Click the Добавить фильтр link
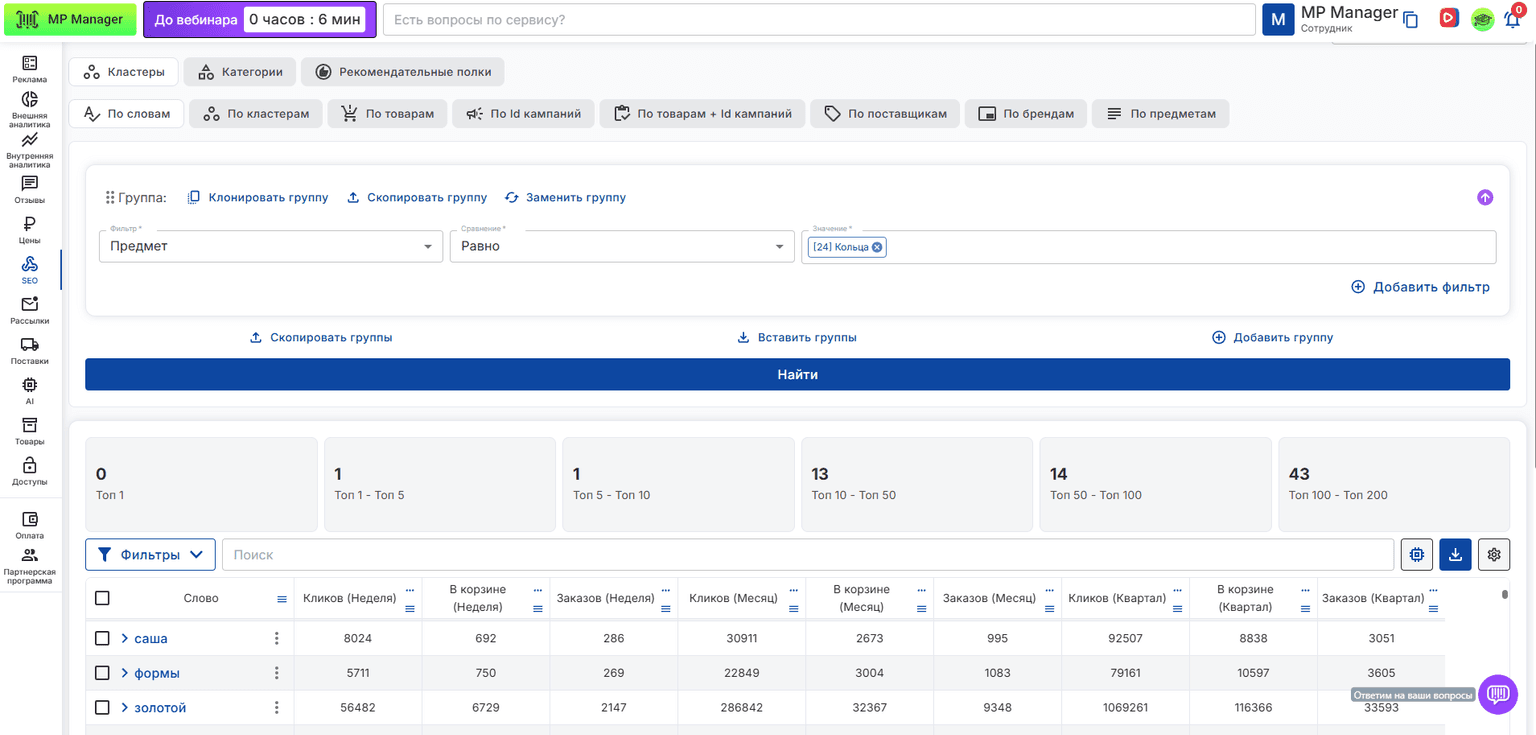The image size is (1536, 735). (1420, 287)
